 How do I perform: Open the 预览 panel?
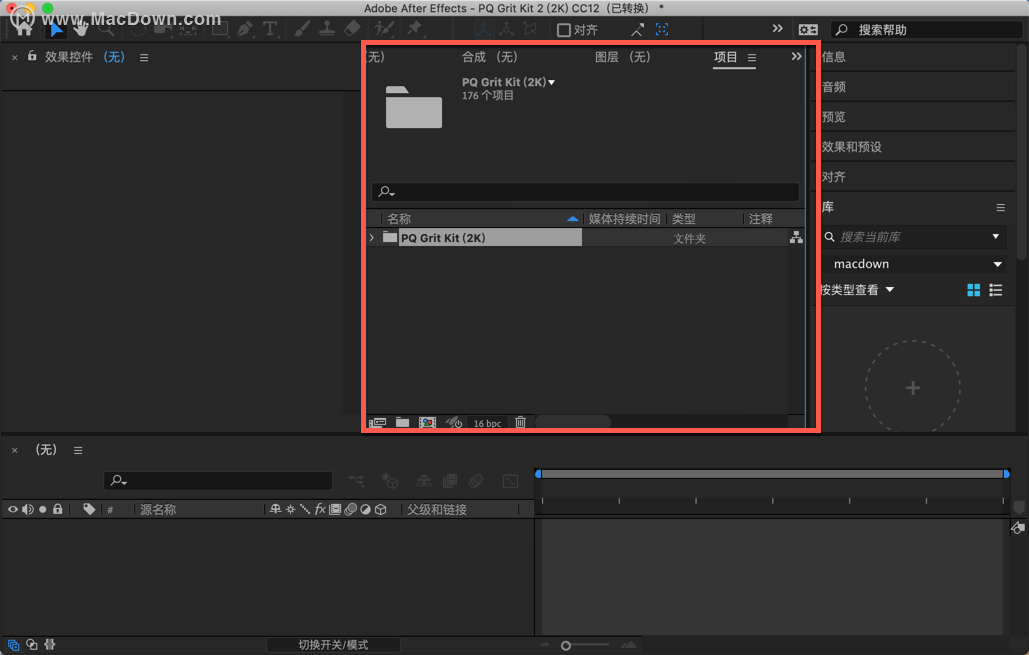coord(833,117)
